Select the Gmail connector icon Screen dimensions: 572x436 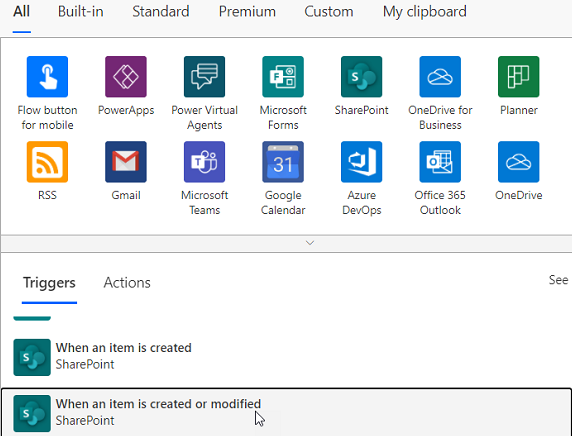126,162
